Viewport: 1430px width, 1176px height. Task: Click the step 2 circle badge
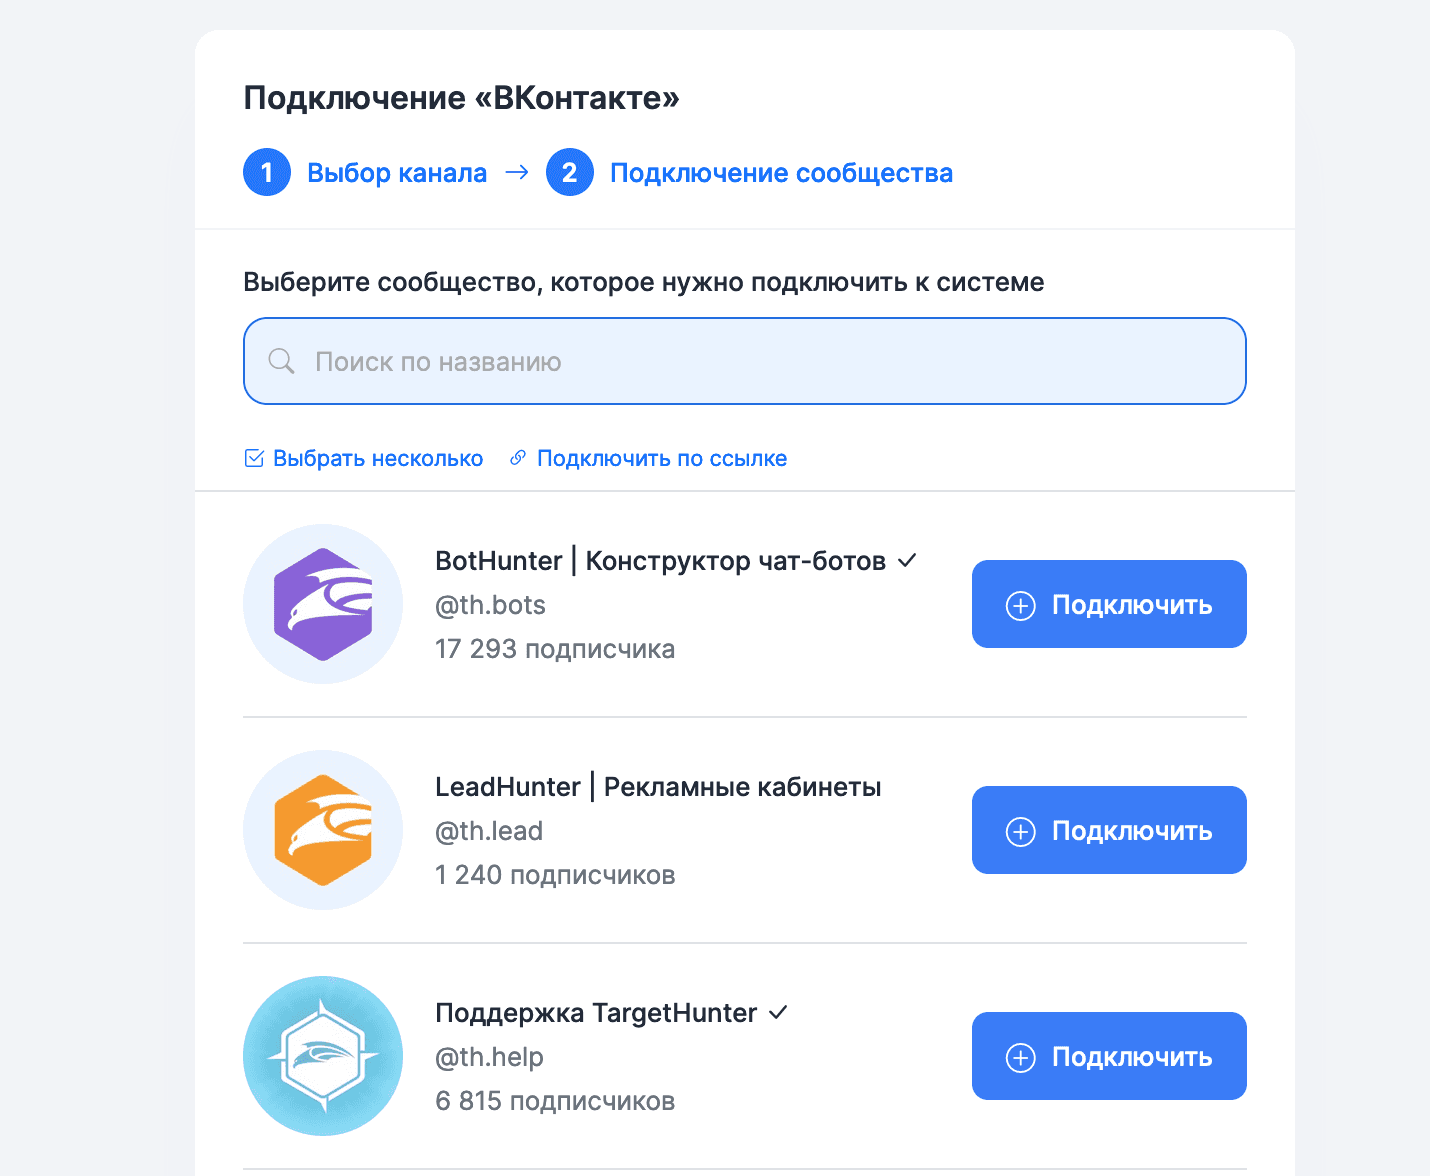coord(570,173)
